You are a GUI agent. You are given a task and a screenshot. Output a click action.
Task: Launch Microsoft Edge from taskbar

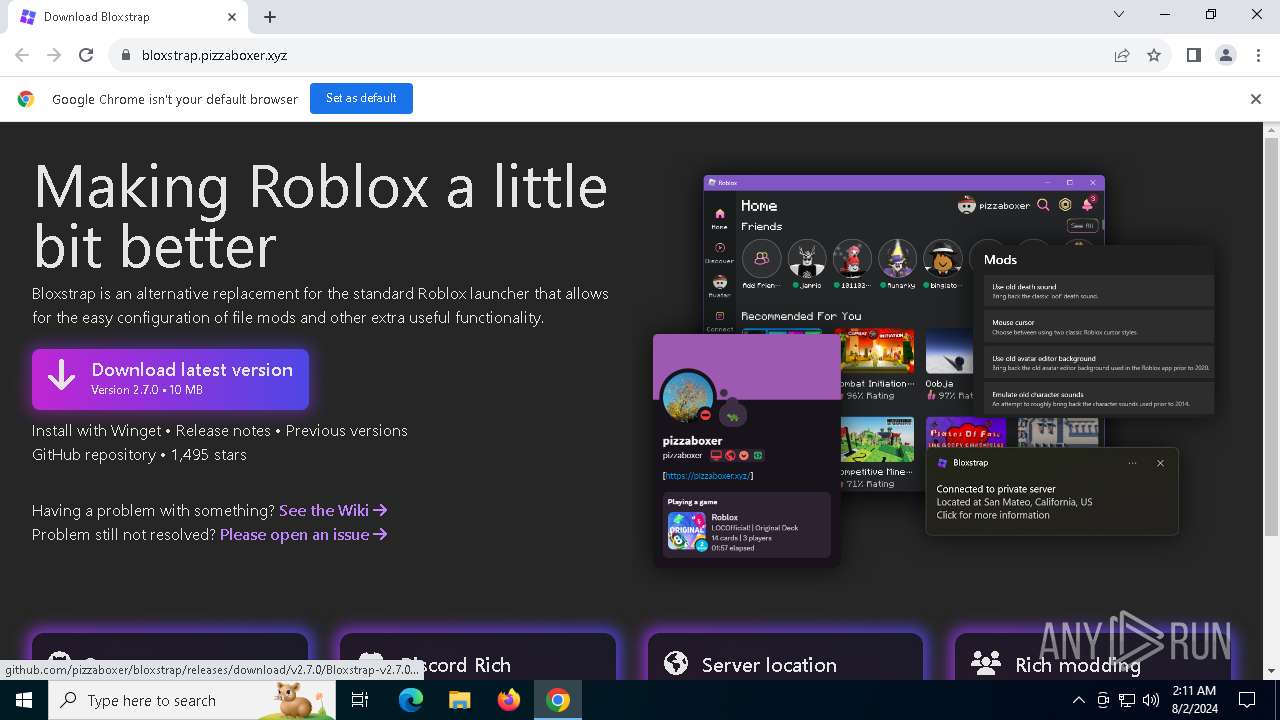tap(411, 700)
